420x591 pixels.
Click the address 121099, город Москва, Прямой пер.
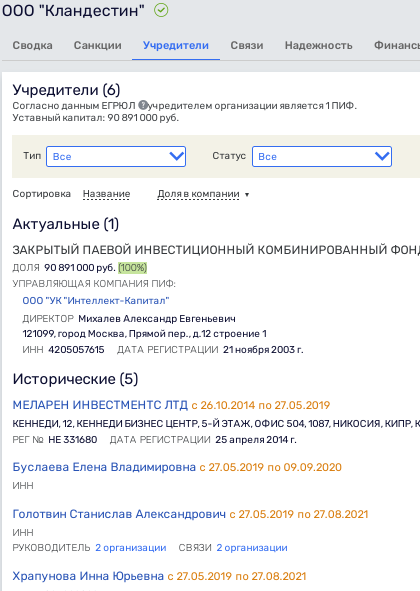coord(144,334)
